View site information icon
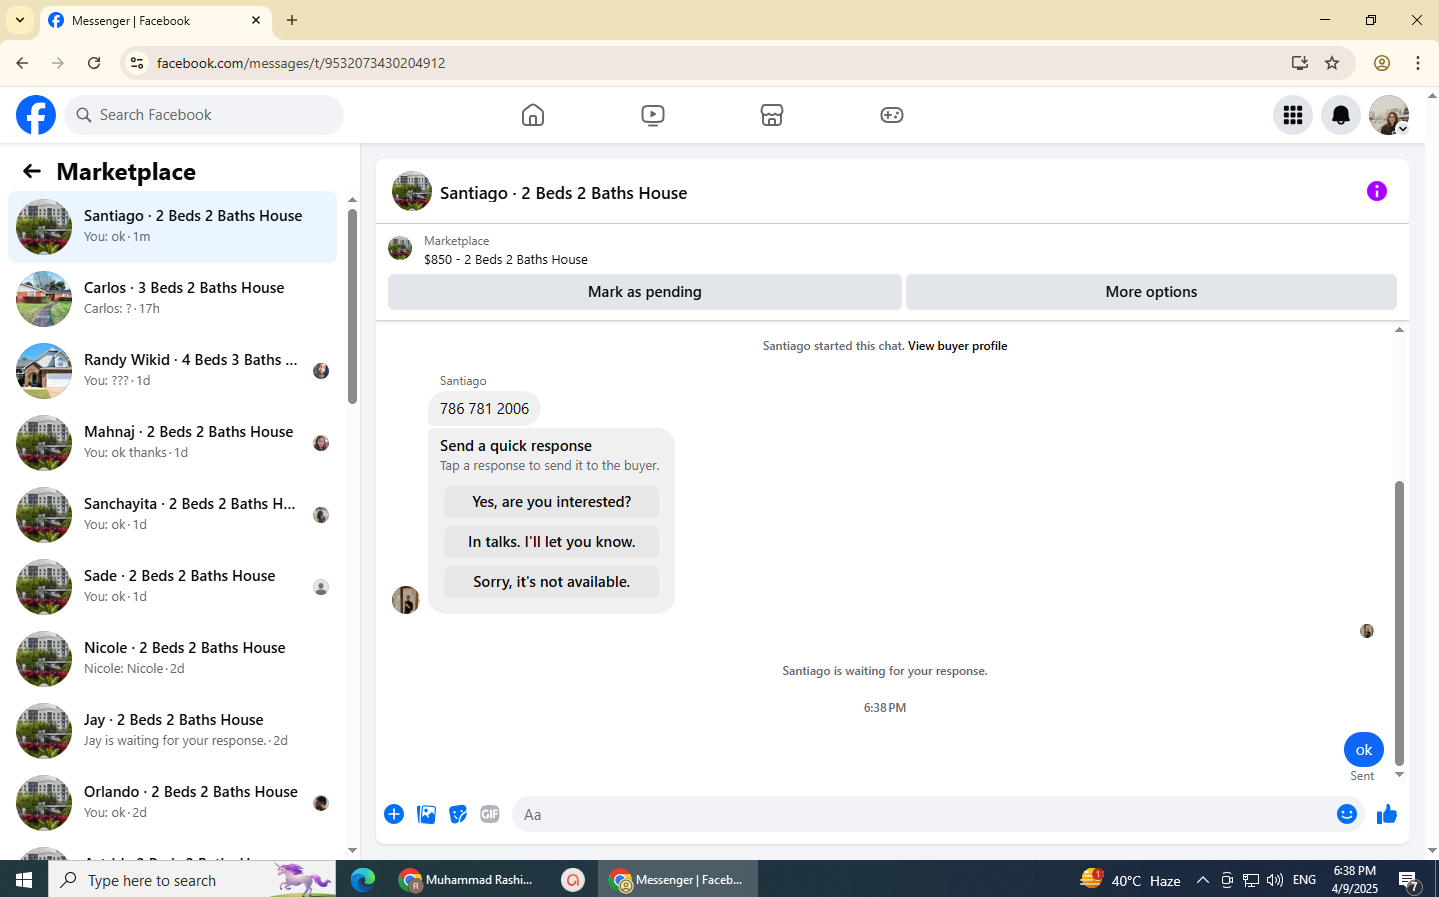 pos(137,63)
